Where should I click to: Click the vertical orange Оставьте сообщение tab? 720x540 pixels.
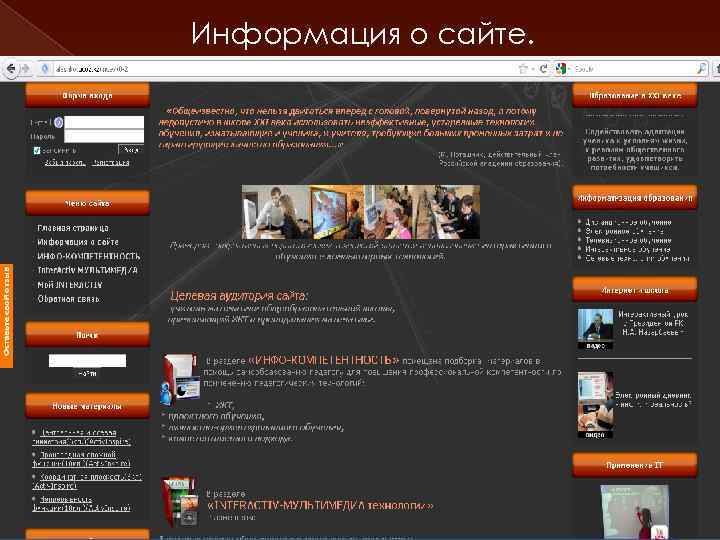point(6,315)
